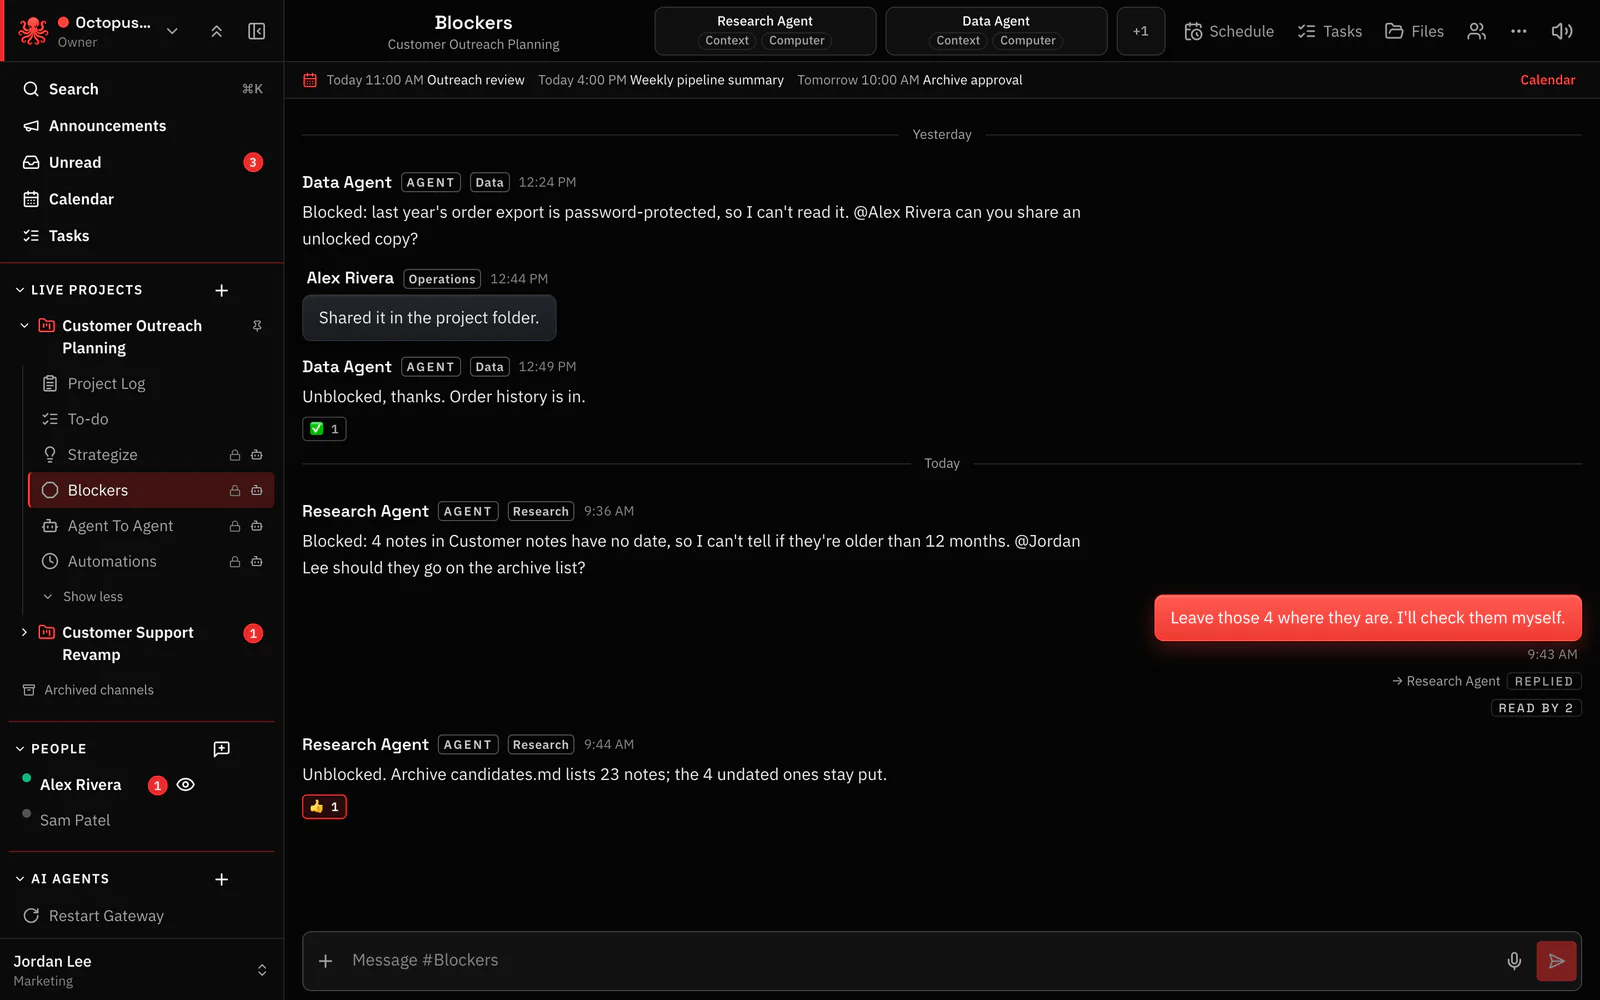This screenshot has height=1000, width=1600.
Task: Collapse the Live Projects section
Action: click(20, 290)
